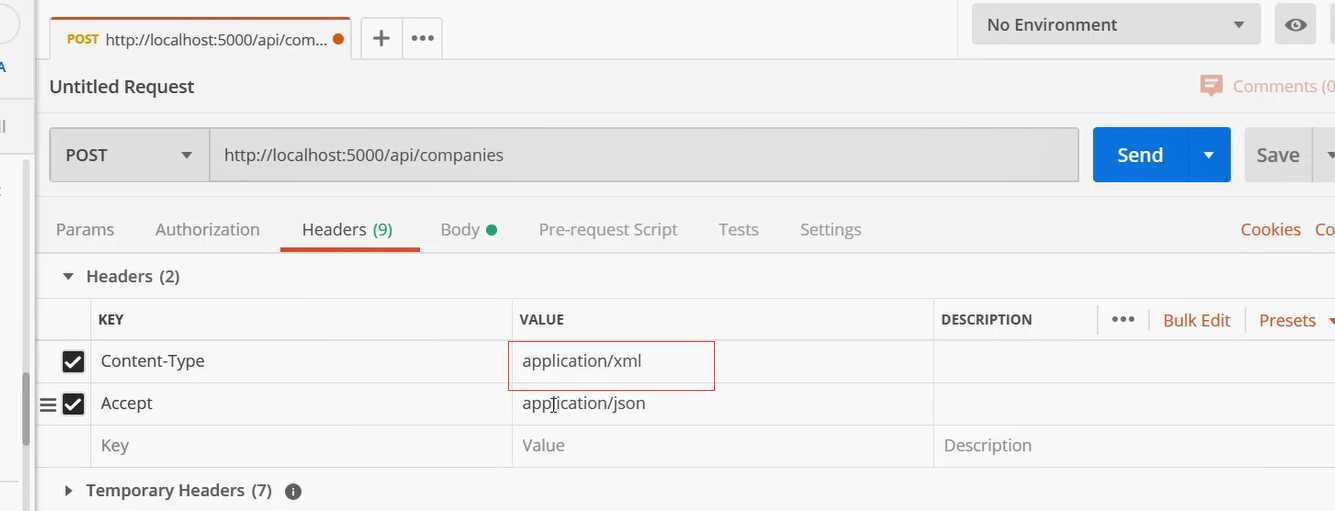
Task: Click the Accept row drag handle icon
Action: (47, 405)
